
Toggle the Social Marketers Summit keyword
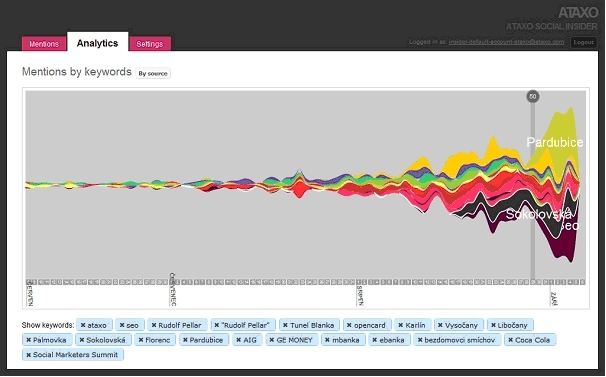[73, 355]
